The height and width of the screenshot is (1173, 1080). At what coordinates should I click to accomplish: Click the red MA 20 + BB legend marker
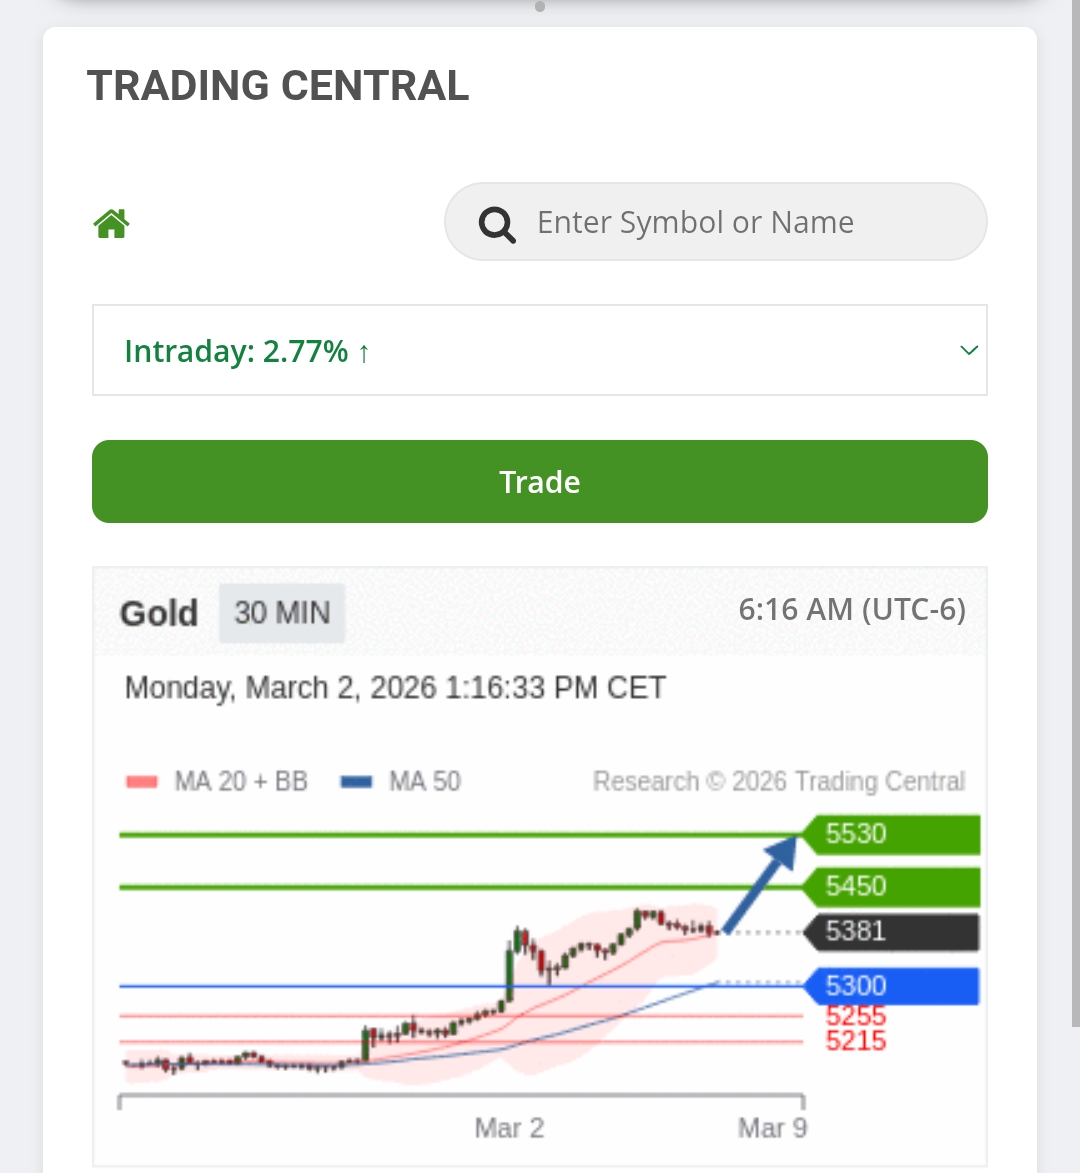click(142, 782)
